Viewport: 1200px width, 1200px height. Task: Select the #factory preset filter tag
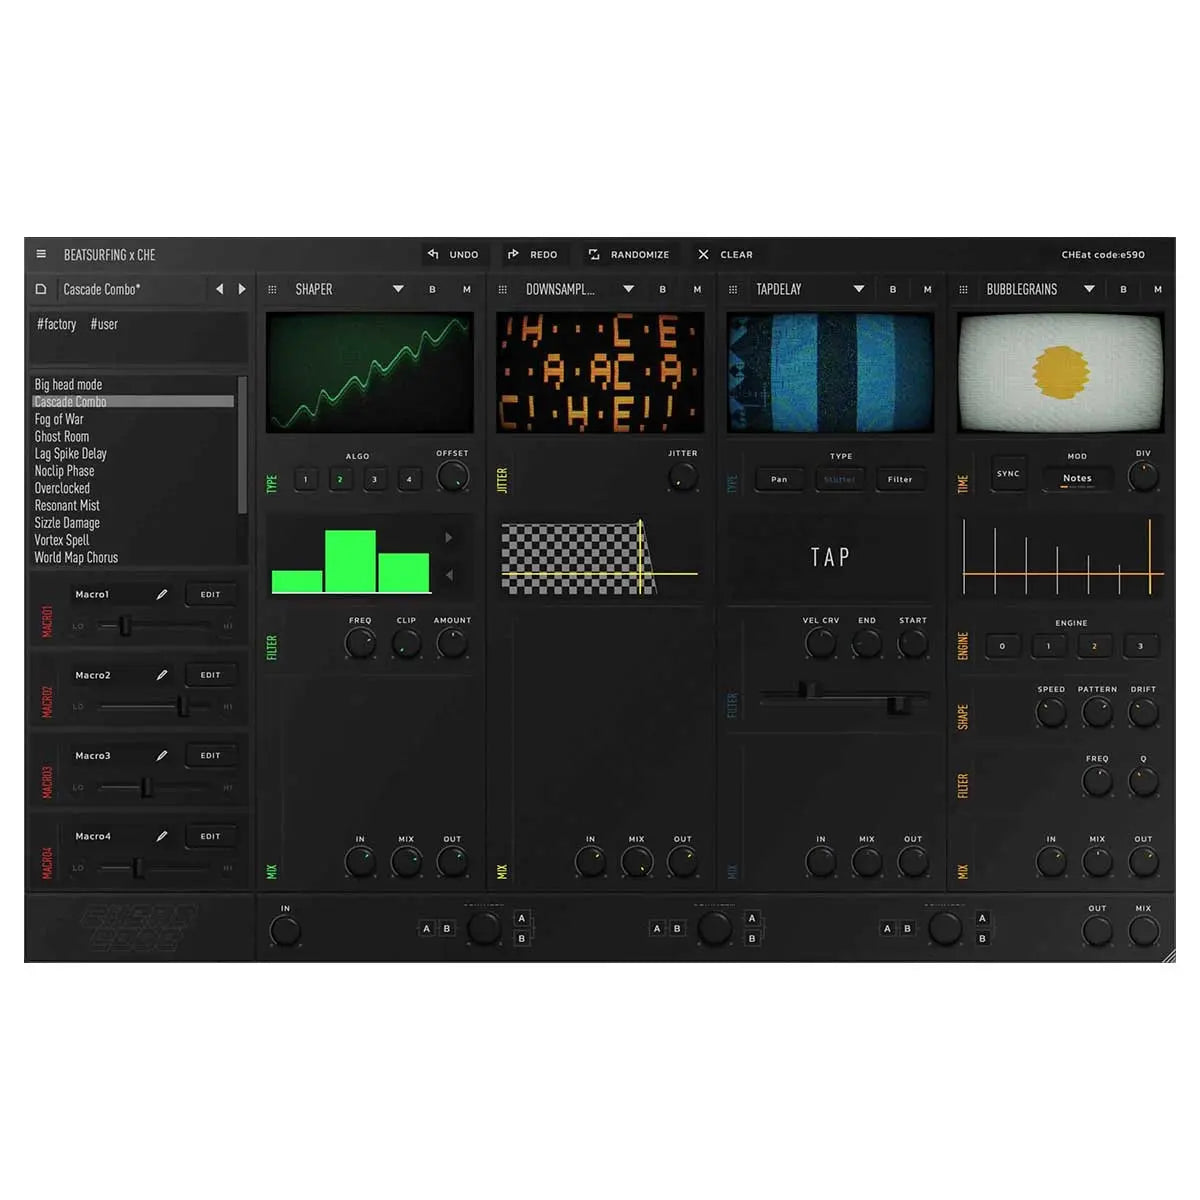tap(57, 324)
